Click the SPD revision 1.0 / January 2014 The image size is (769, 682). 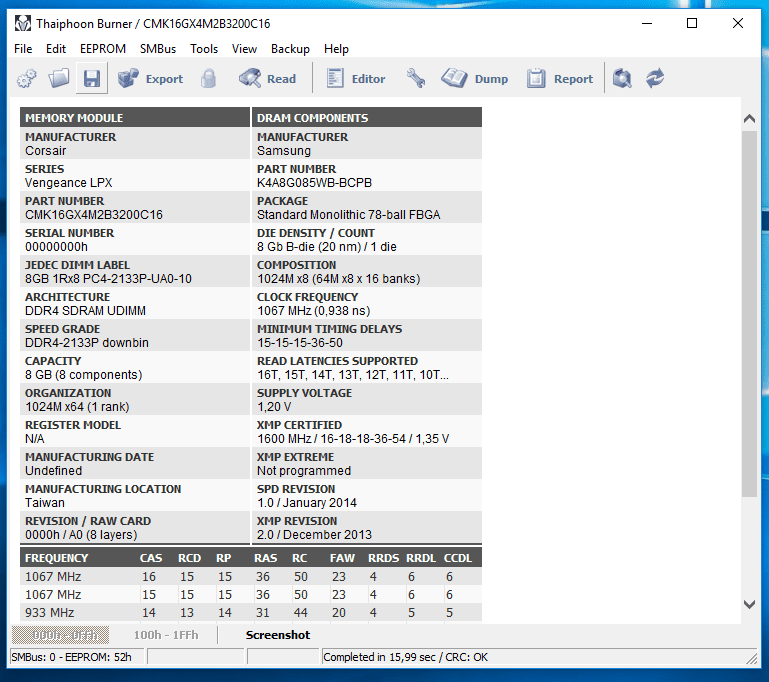(307, 503)
